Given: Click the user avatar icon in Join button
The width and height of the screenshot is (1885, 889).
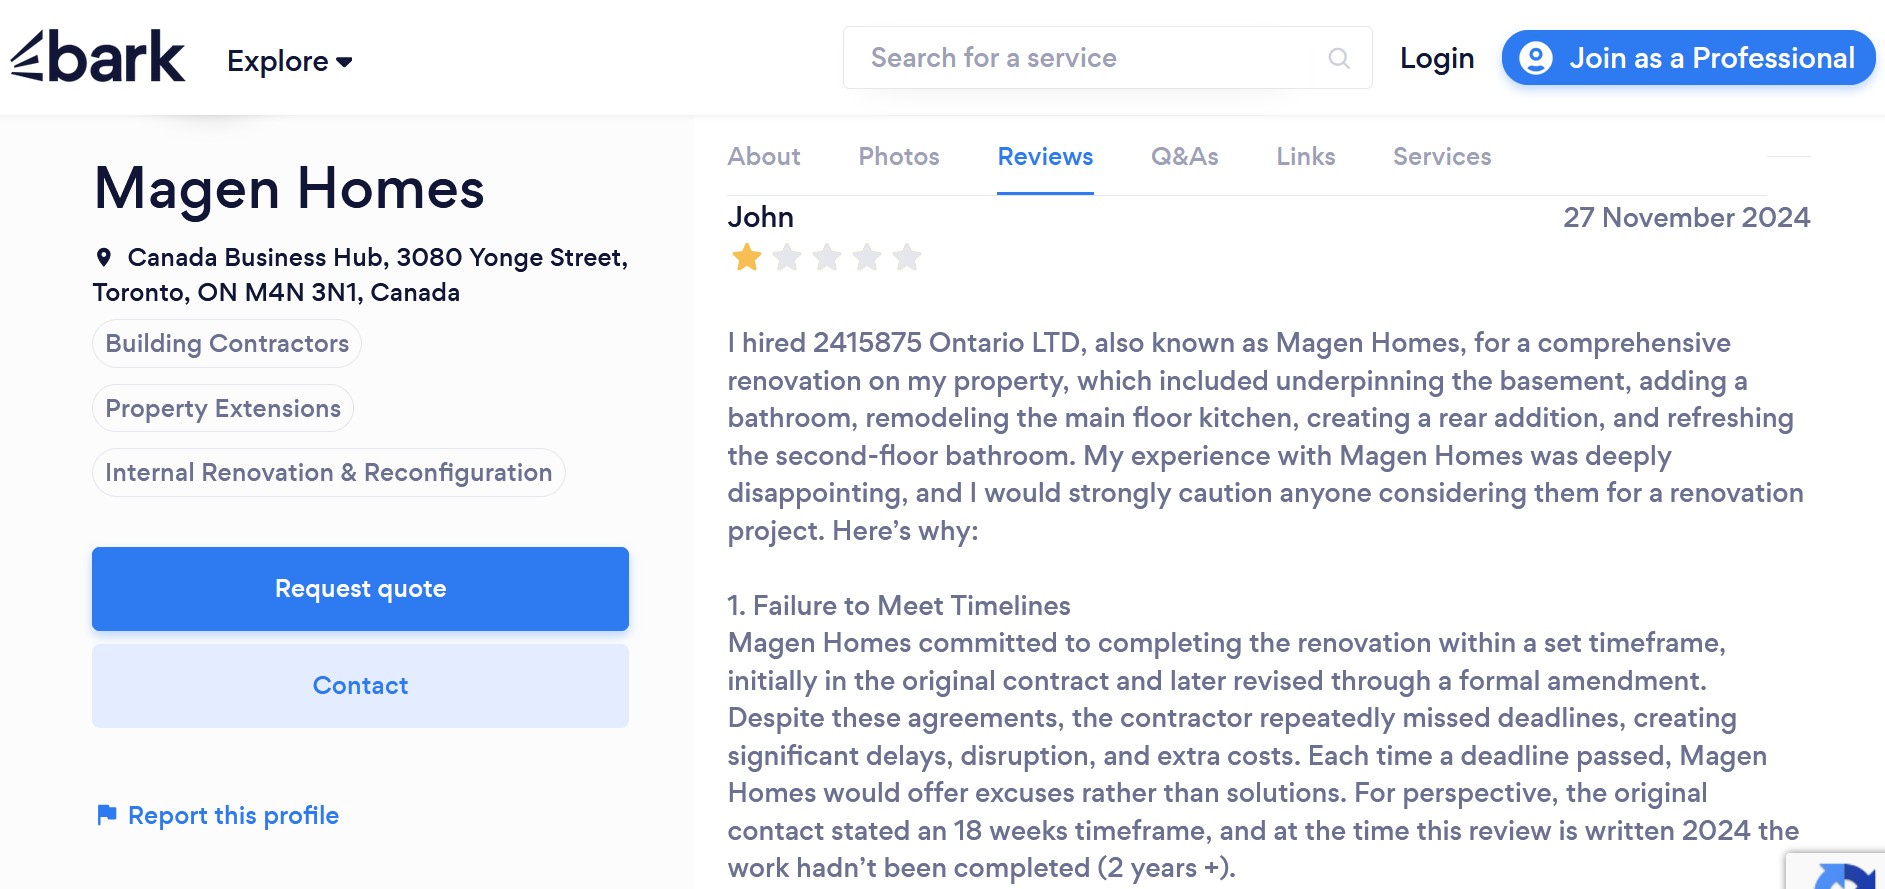Looking at the screenshot, I should point(1535,58).
